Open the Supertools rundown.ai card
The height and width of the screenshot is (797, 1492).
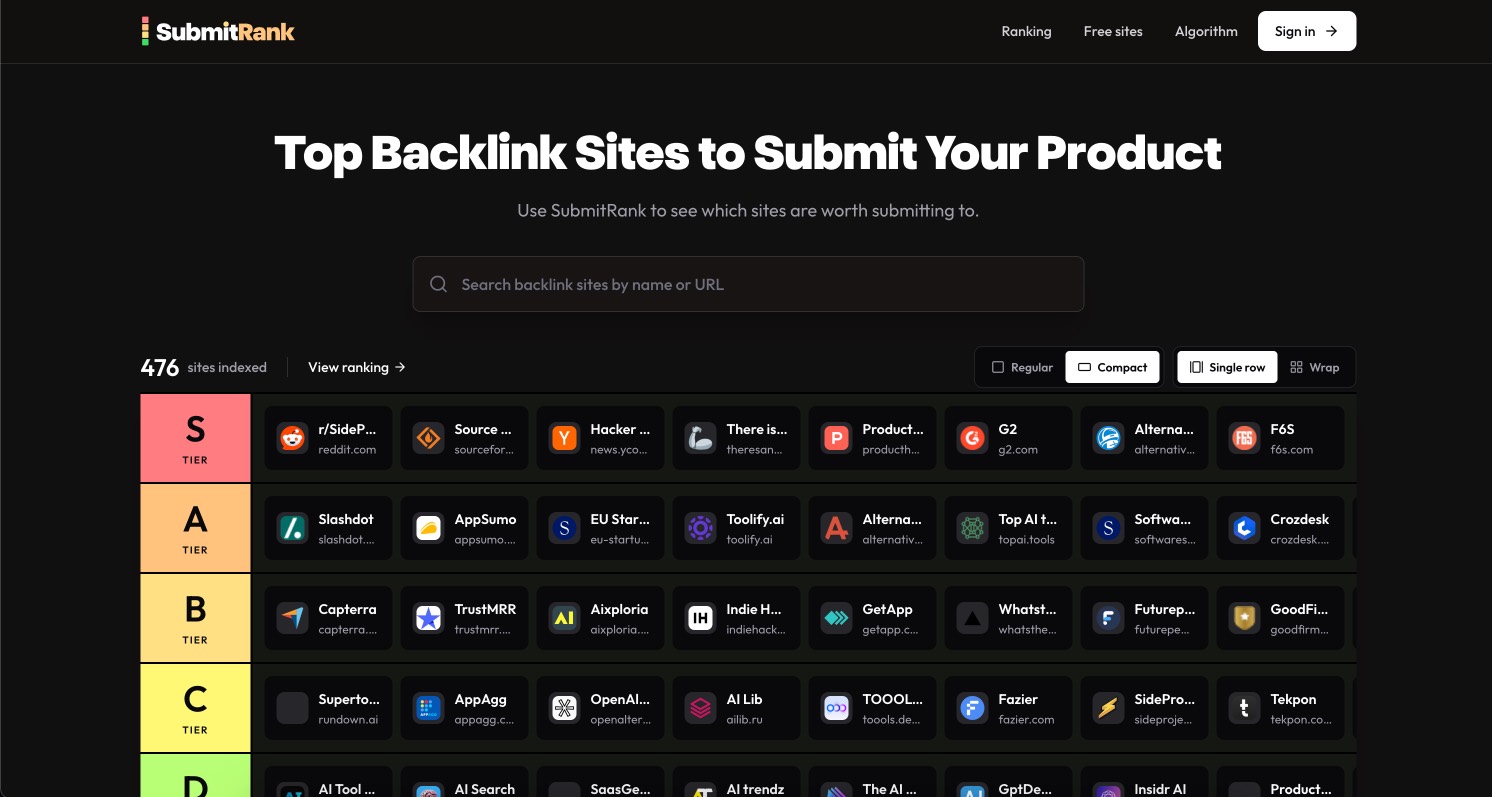tap(328, 708)
